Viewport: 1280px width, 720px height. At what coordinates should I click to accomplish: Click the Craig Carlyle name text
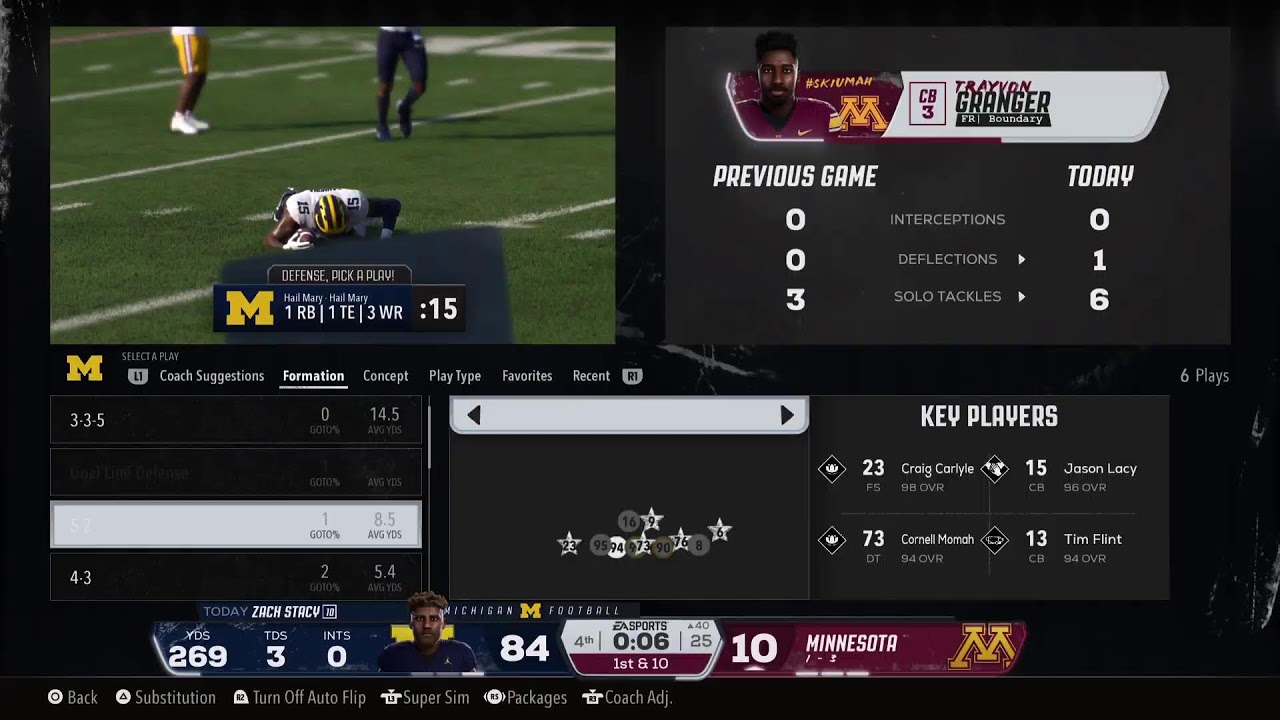point(937,468)
